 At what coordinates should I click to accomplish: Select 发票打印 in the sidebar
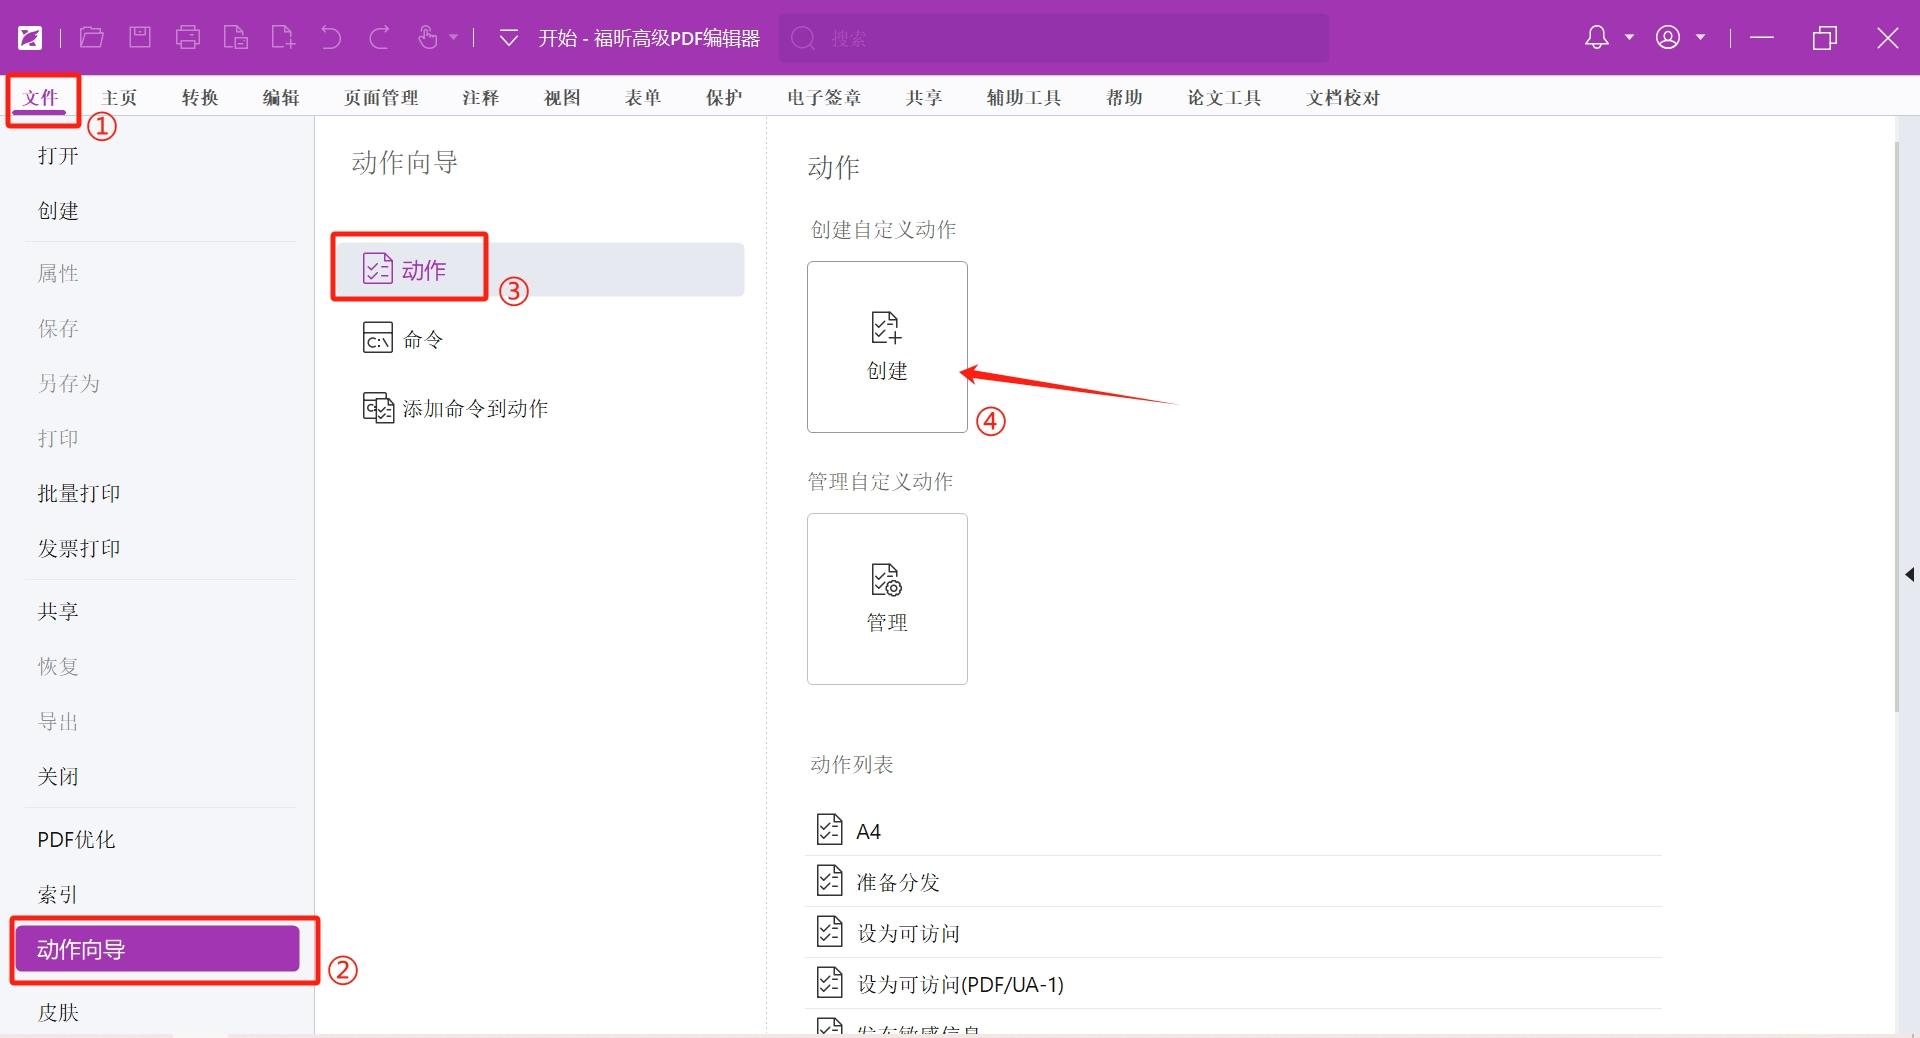79,548
